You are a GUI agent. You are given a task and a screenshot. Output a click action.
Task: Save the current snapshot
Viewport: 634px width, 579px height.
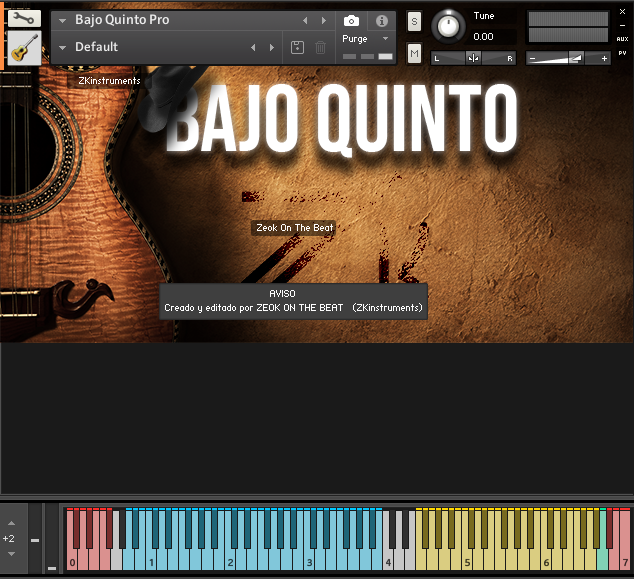[x=297, y=47]
